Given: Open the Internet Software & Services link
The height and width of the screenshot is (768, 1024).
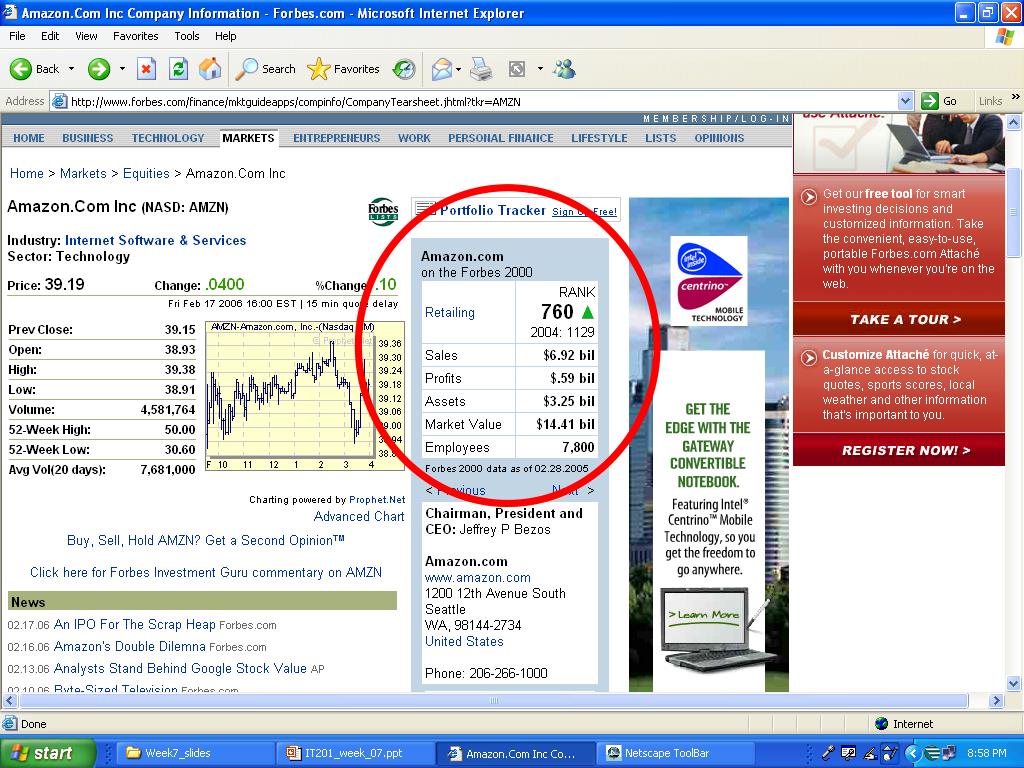Looking at the screenshot, I should coord(155,240).
